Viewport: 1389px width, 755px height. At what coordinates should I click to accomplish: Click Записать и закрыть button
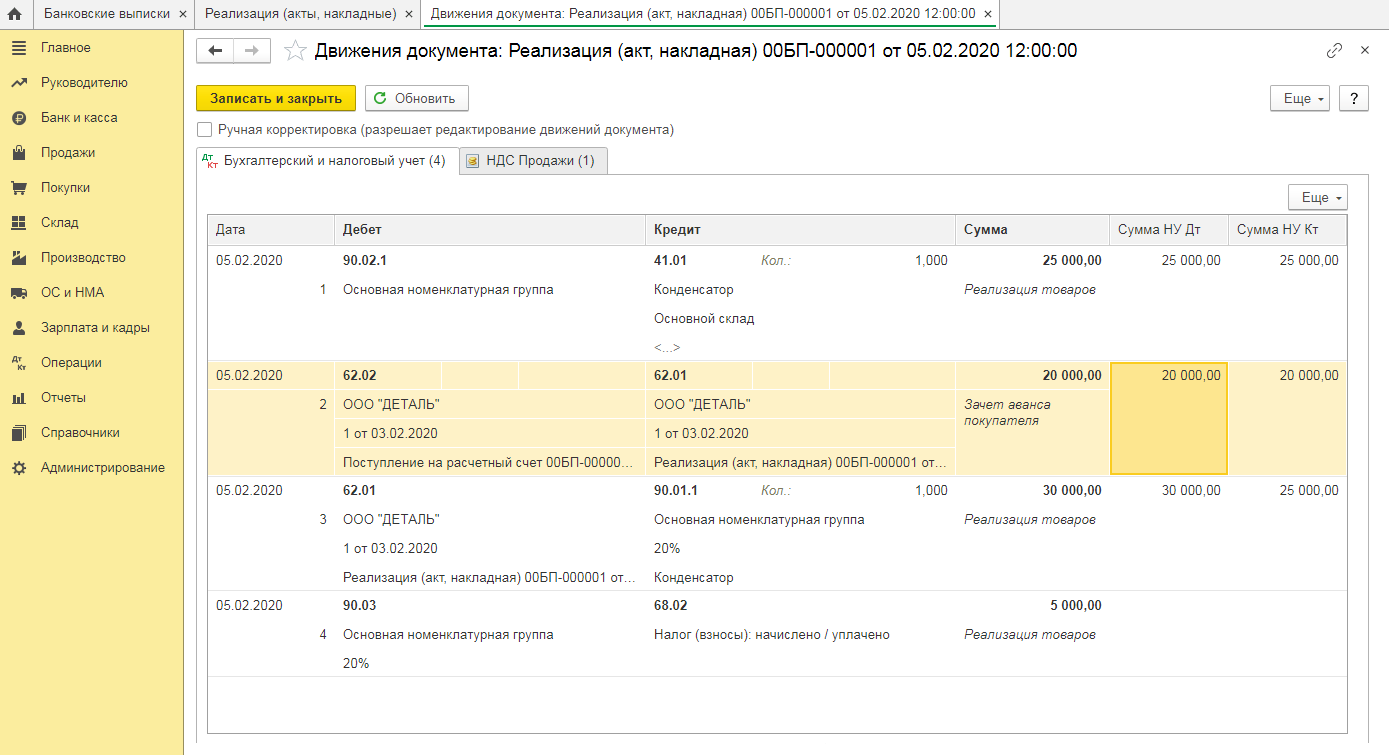(x=275, y=98)
